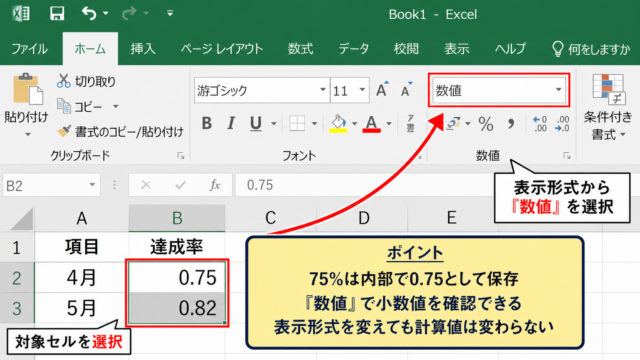Click the cell containing 4月

[82, 278]
